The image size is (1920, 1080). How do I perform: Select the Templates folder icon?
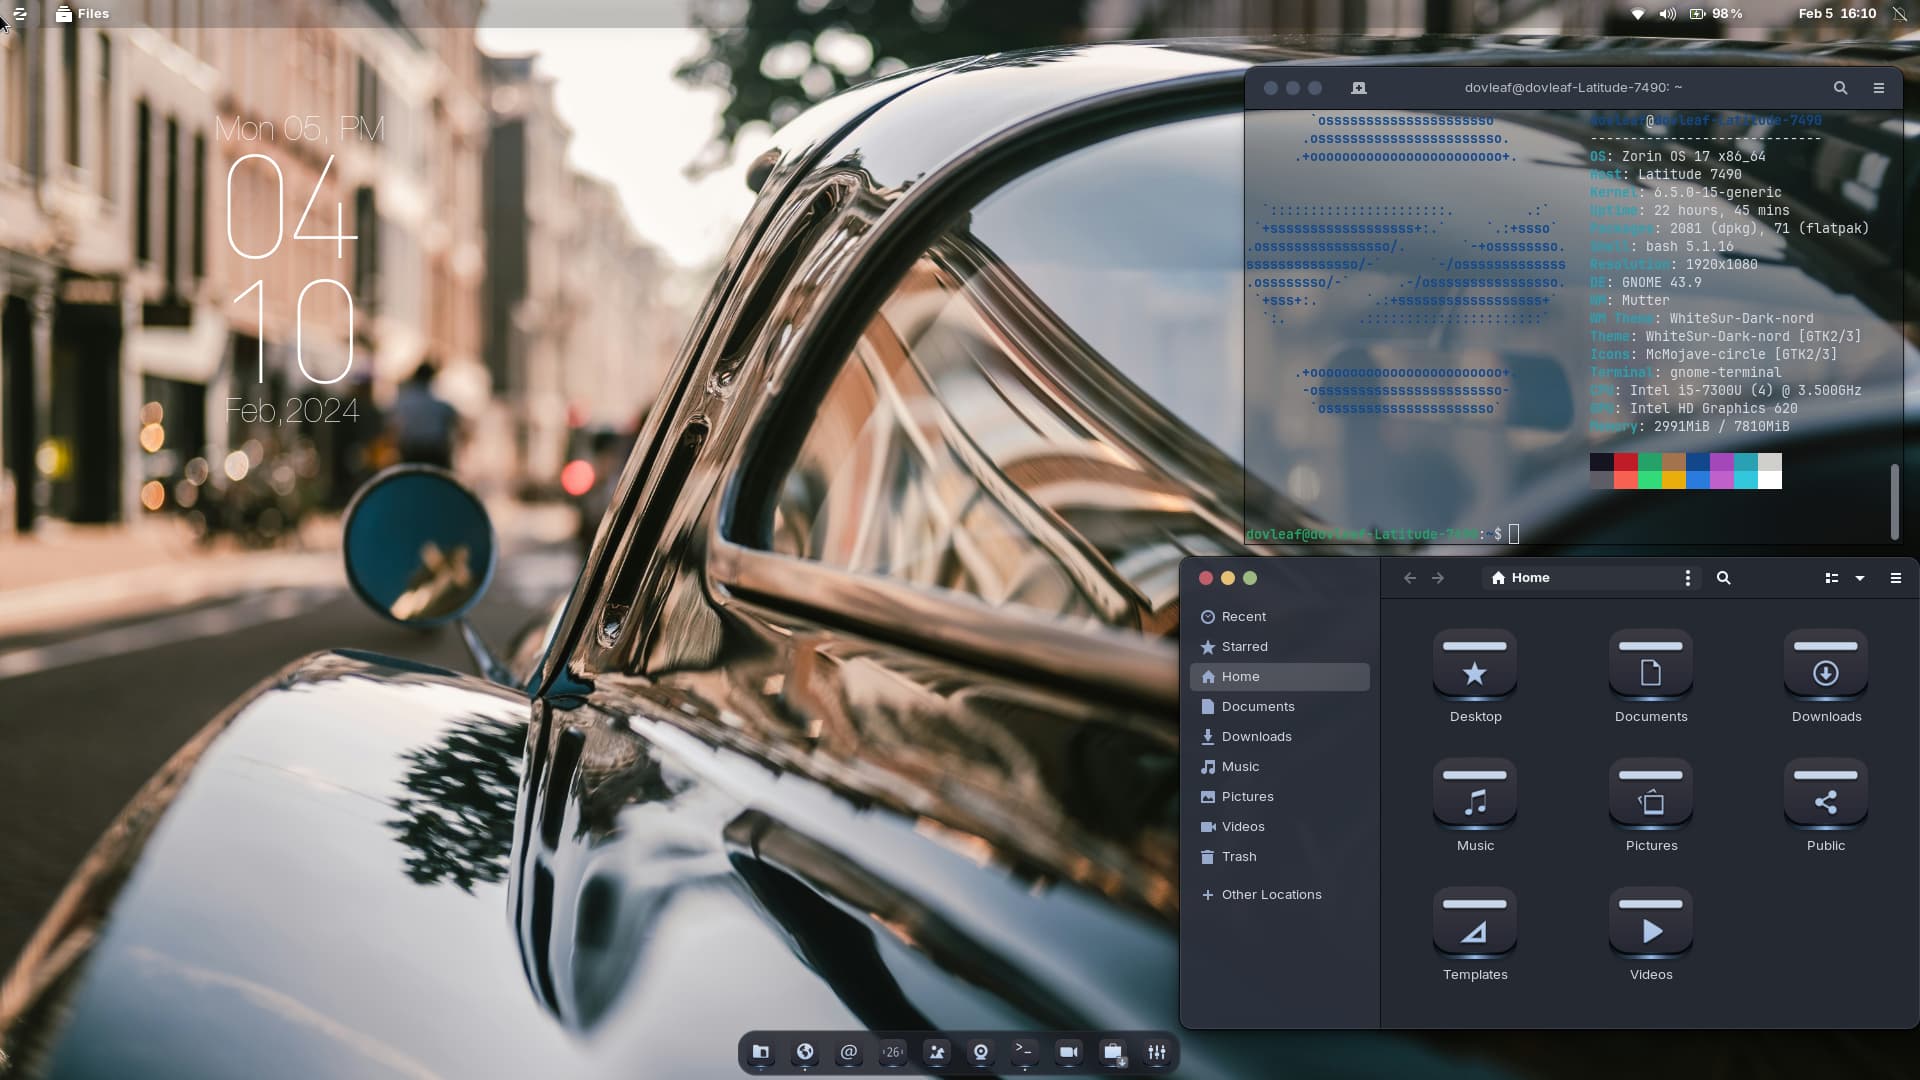(x=1475, y=923)
